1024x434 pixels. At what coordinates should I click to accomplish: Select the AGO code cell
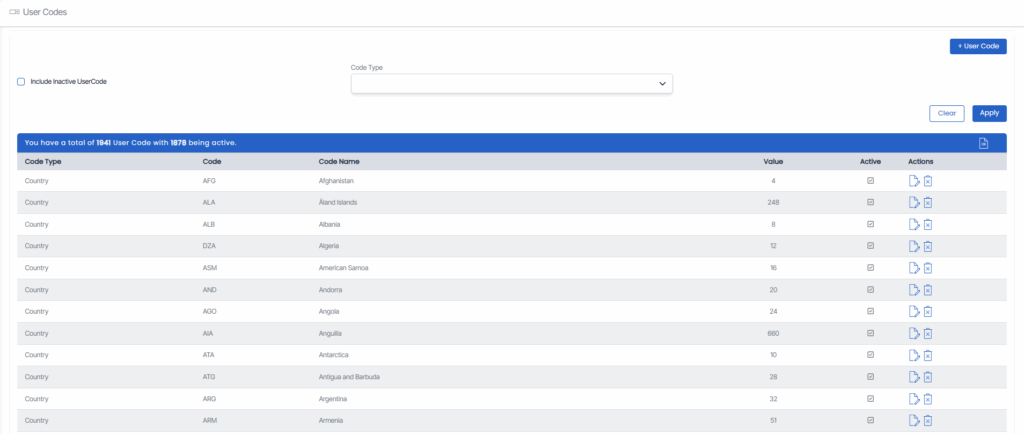point(210,311)
